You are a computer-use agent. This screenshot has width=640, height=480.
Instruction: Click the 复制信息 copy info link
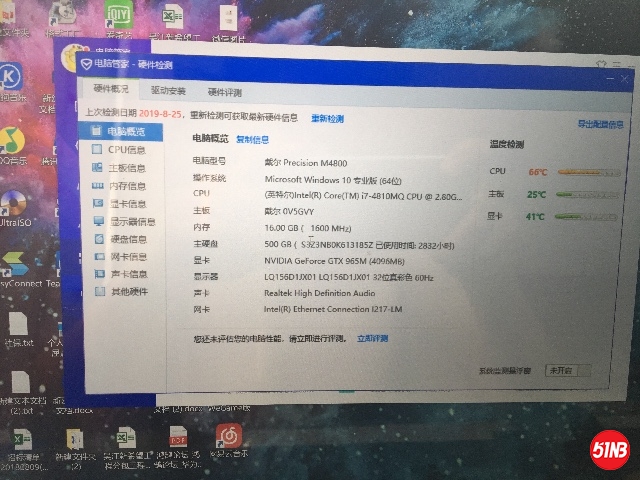[252, 140]
